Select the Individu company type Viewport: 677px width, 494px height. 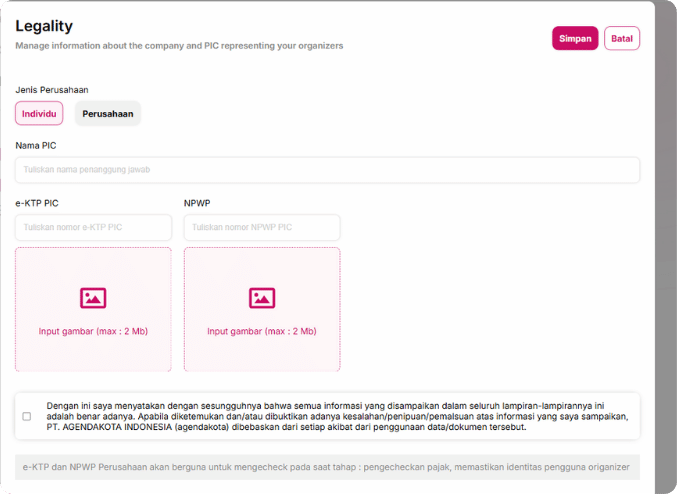pos(39,113)
